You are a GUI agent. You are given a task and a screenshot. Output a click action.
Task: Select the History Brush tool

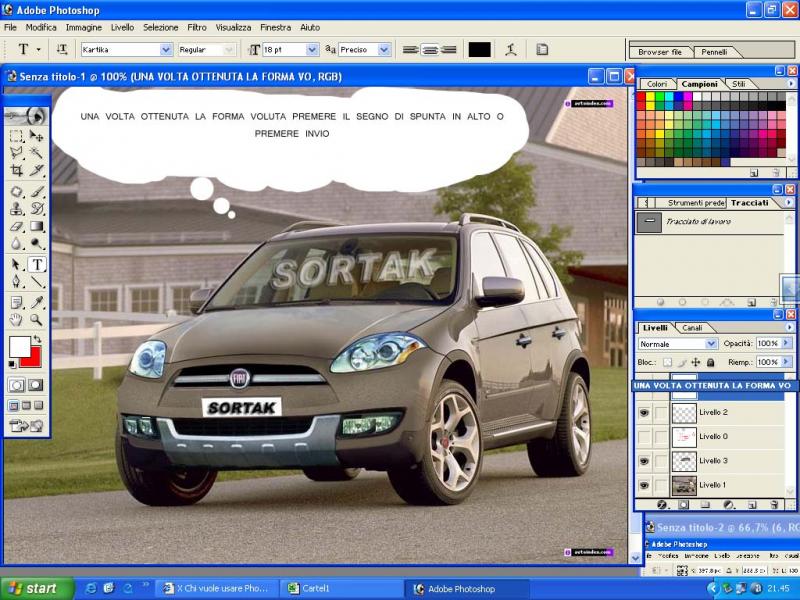[x=36, y=209]
